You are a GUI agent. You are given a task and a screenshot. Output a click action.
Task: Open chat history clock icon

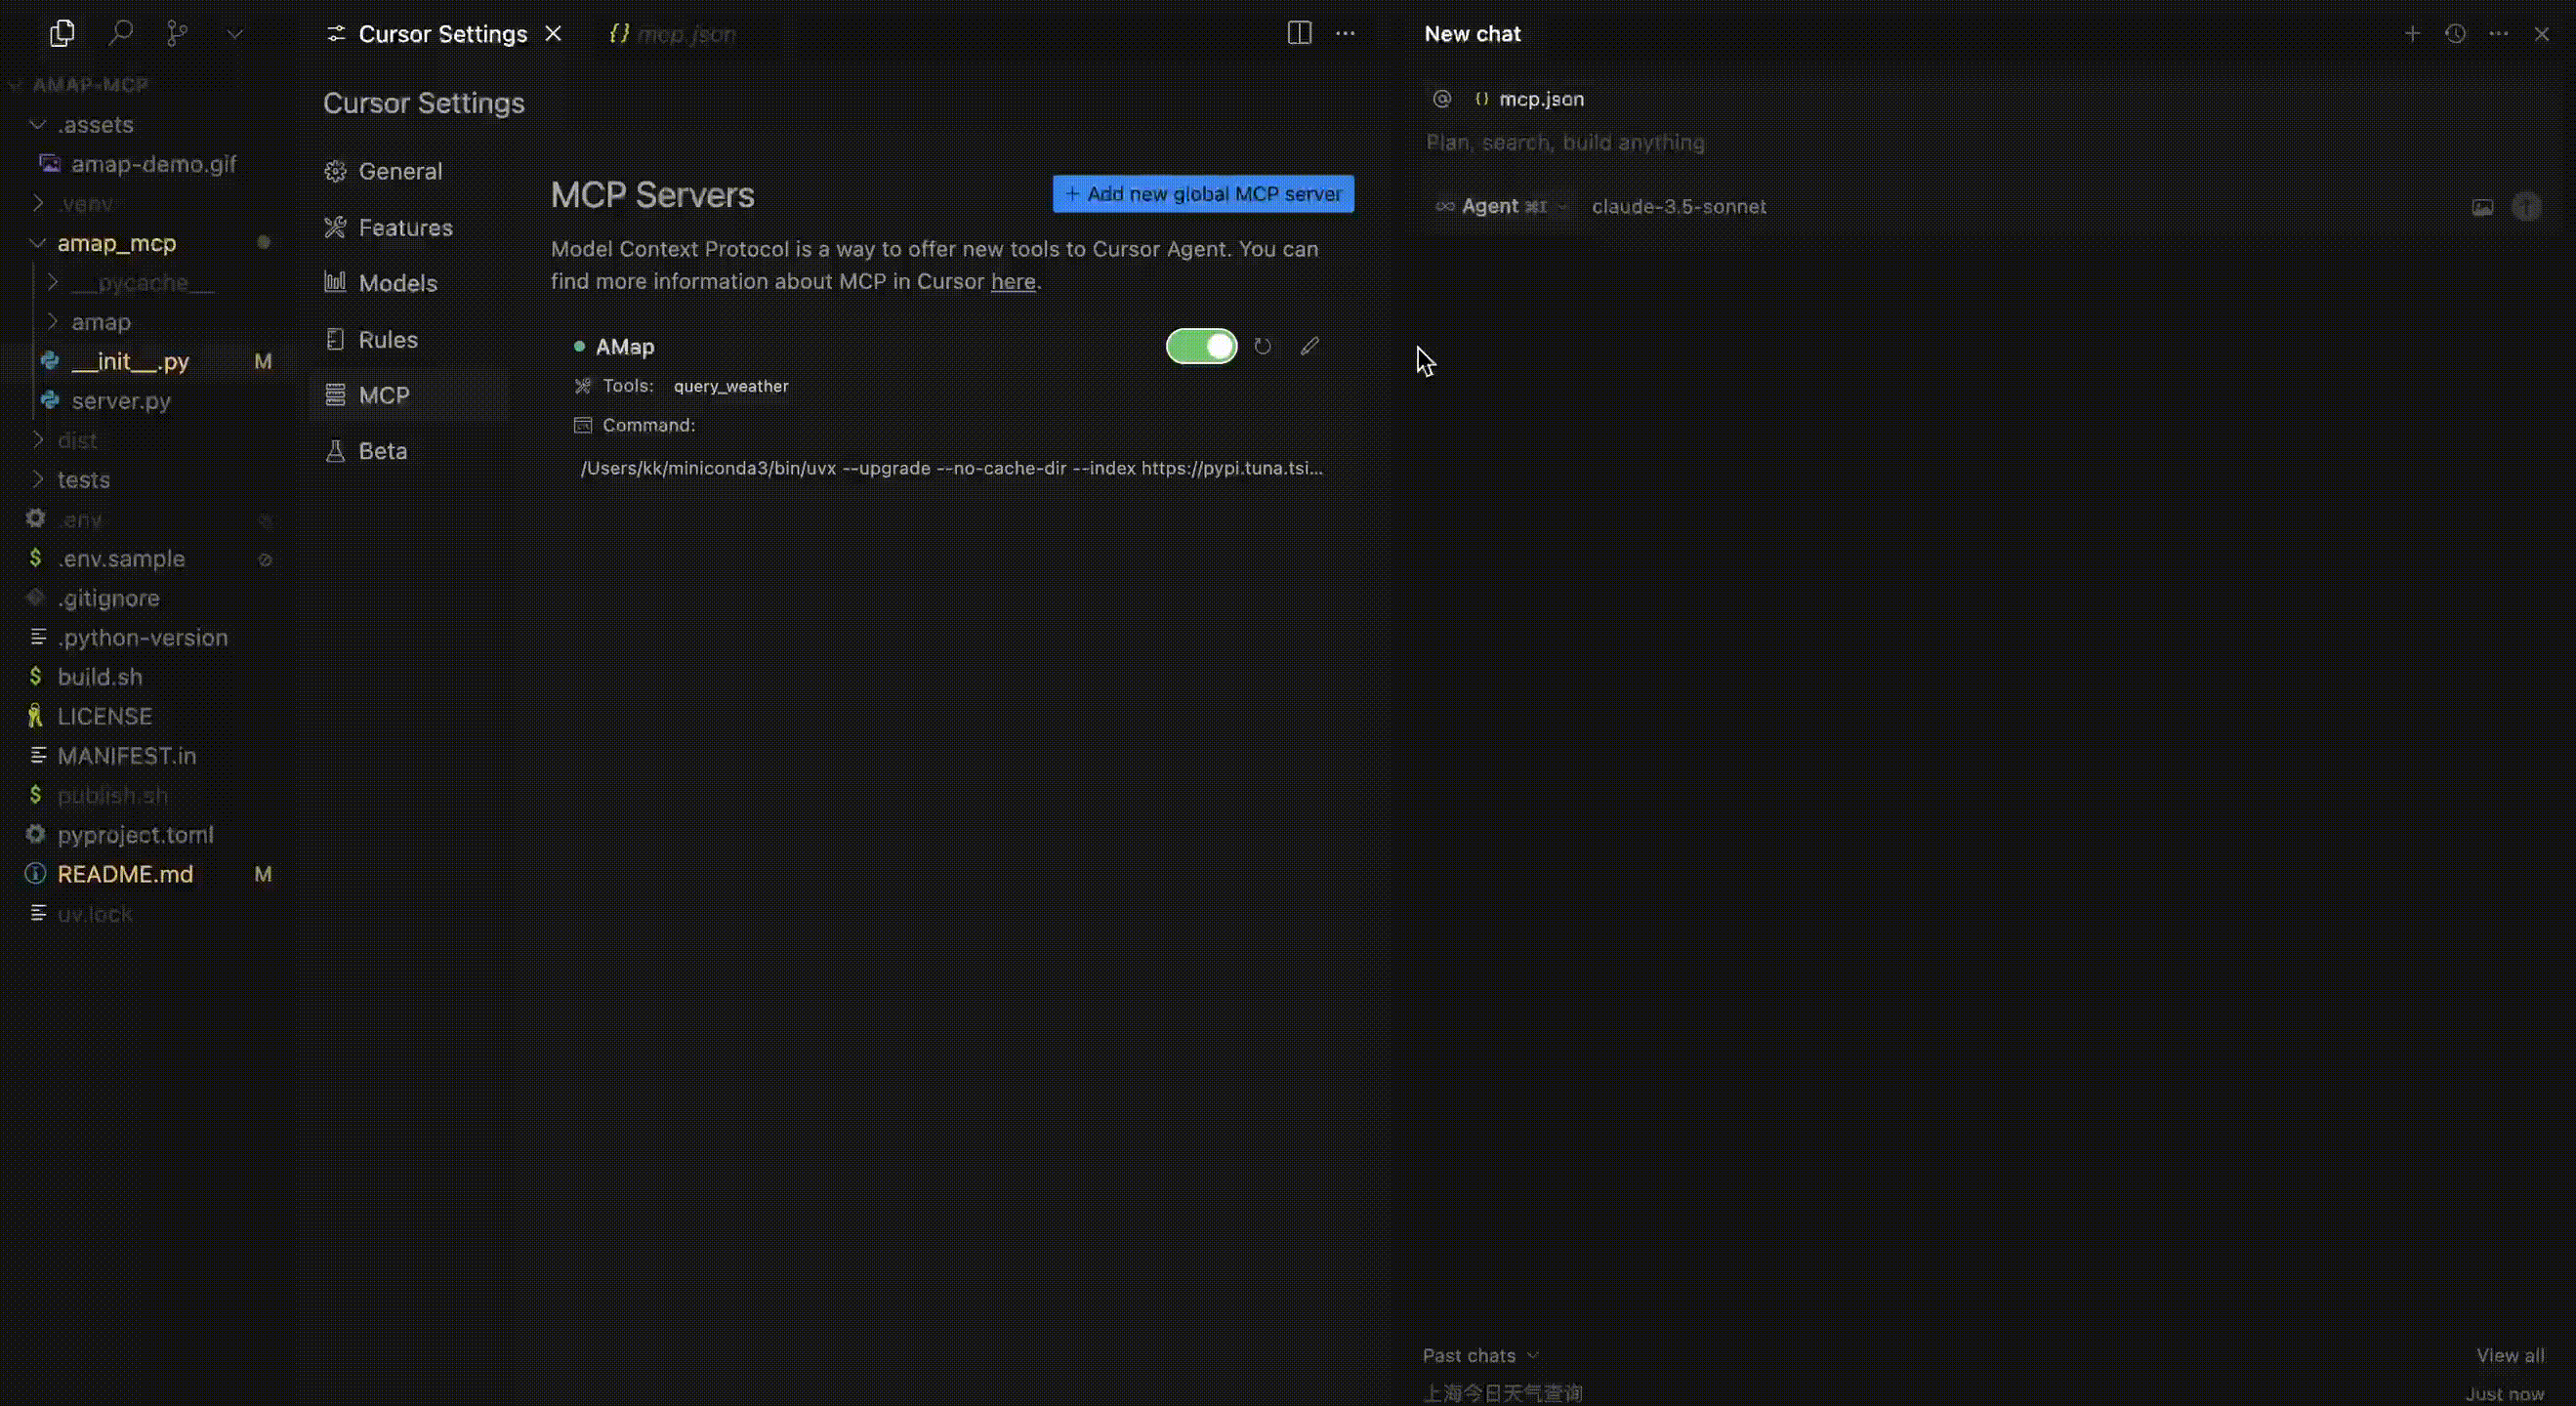click(2455, 34)
